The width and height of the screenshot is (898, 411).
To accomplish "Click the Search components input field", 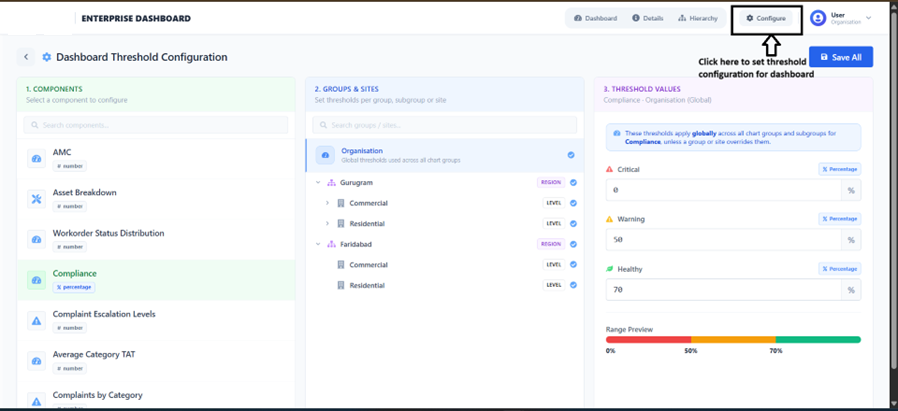I will 155,125.
